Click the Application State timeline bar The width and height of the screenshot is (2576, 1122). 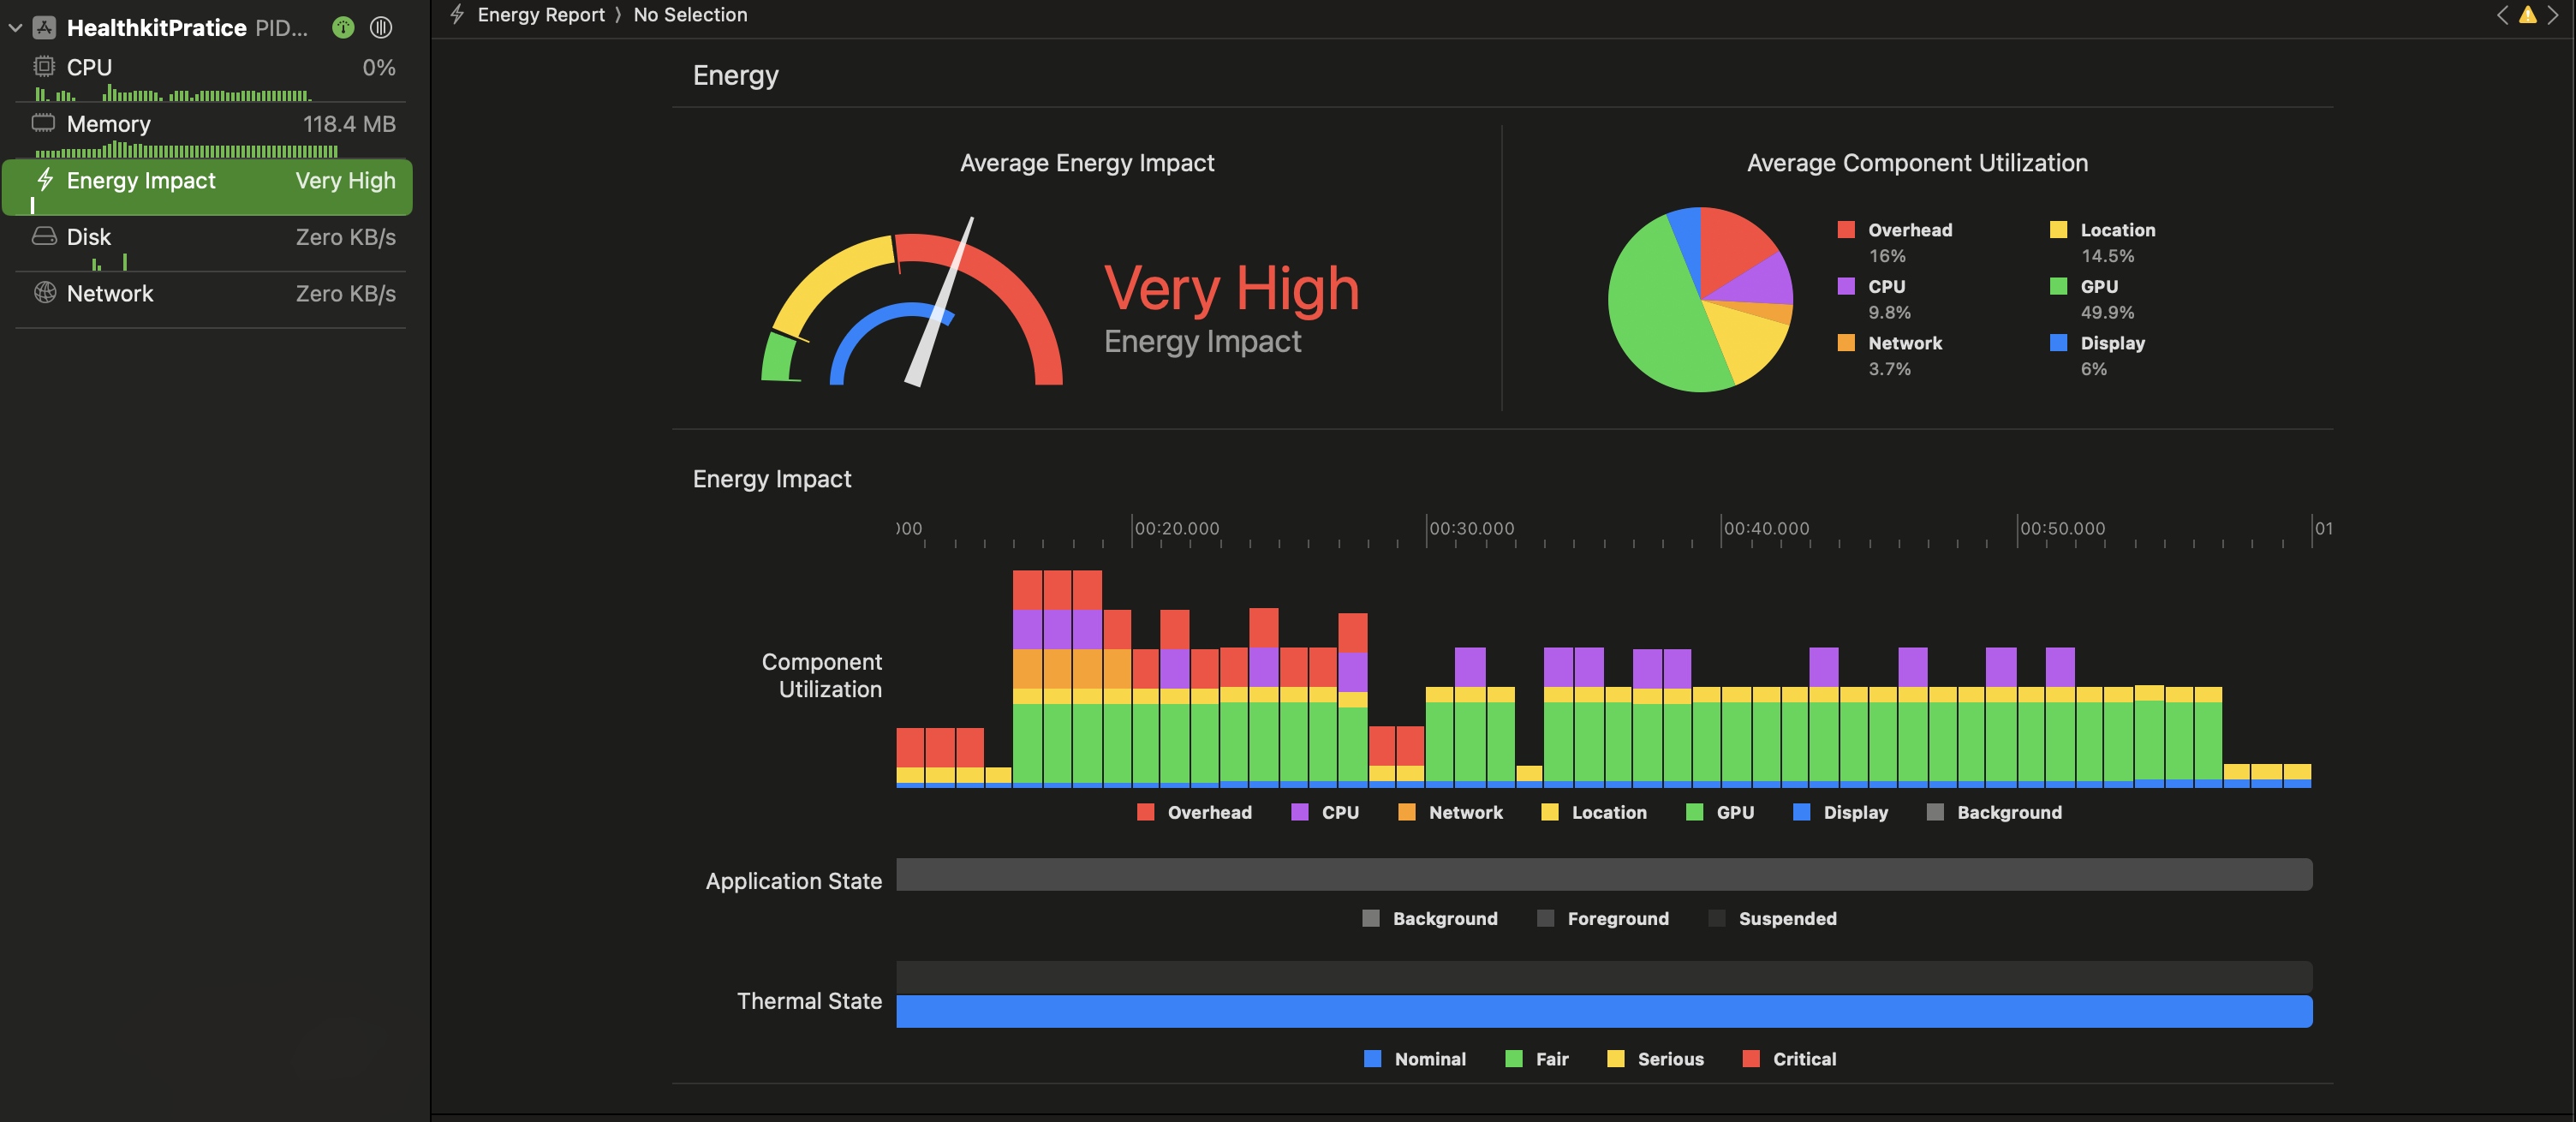point(1603,874)
